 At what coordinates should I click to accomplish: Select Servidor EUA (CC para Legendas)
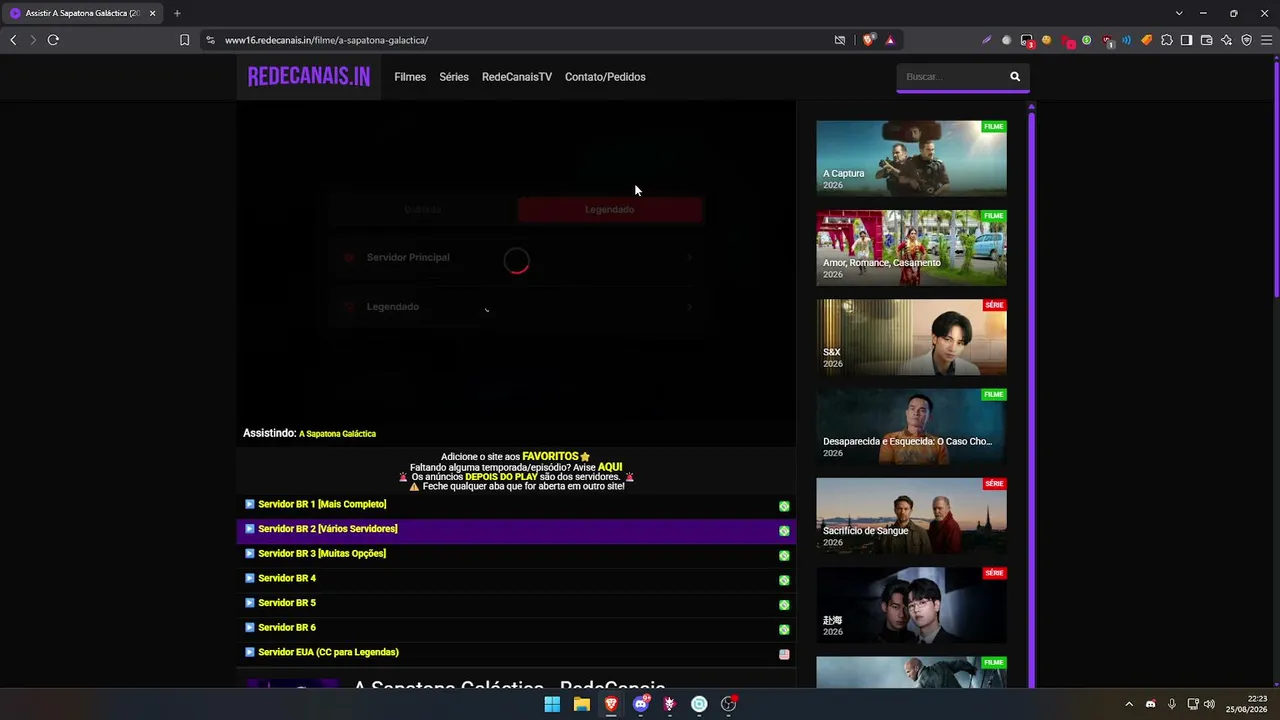click(328, 652)
